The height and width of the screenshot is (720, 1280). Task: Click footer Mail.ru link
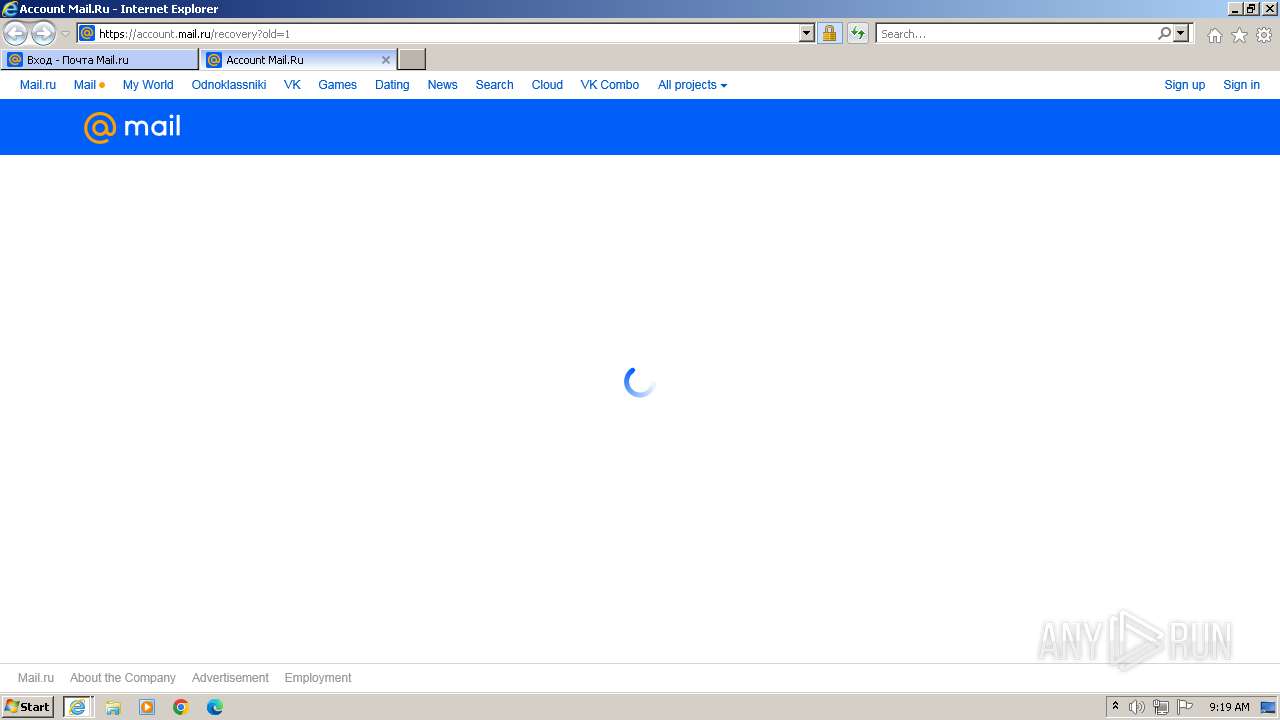(36, 678)
